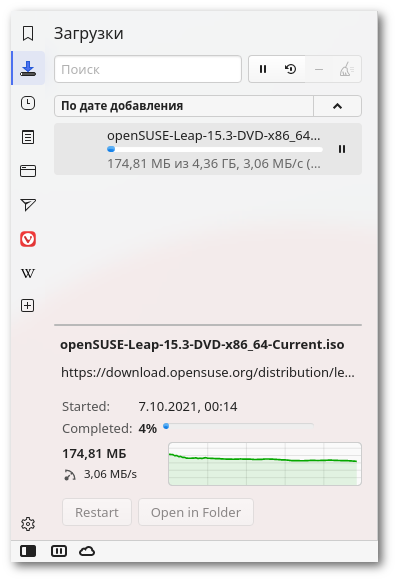Click the Open in Folder button

[196, 512]
